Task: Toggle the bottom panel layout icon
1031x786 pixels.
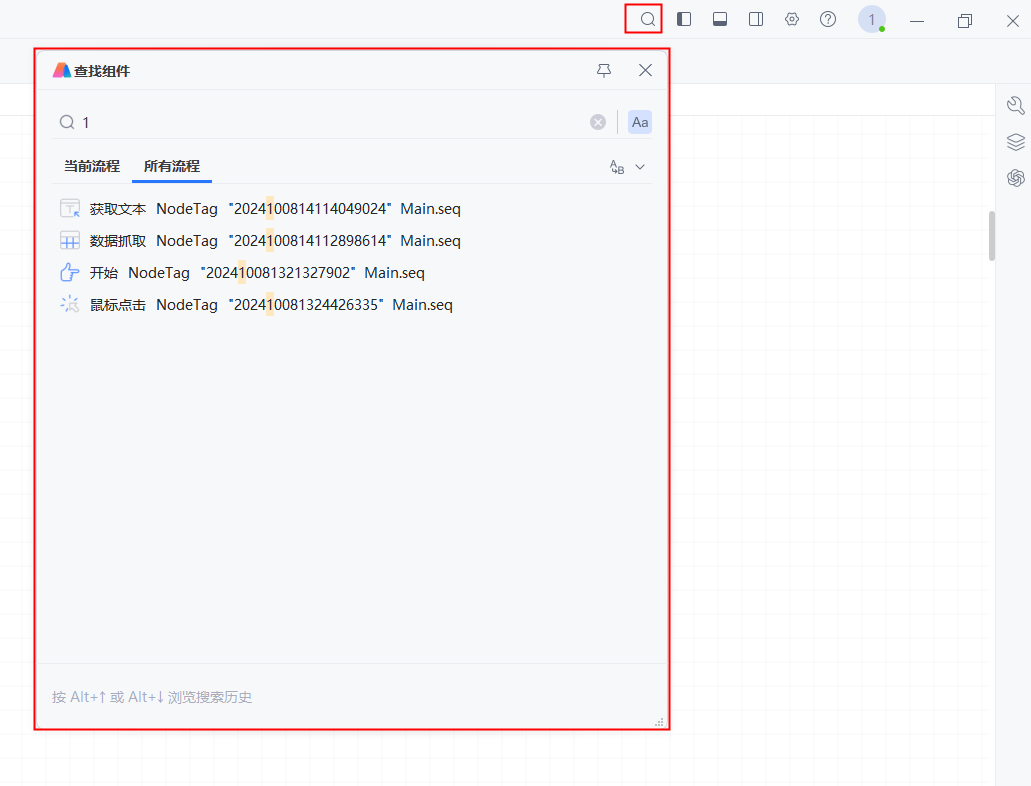Action: pyautogui.click(x=720, y=19)
